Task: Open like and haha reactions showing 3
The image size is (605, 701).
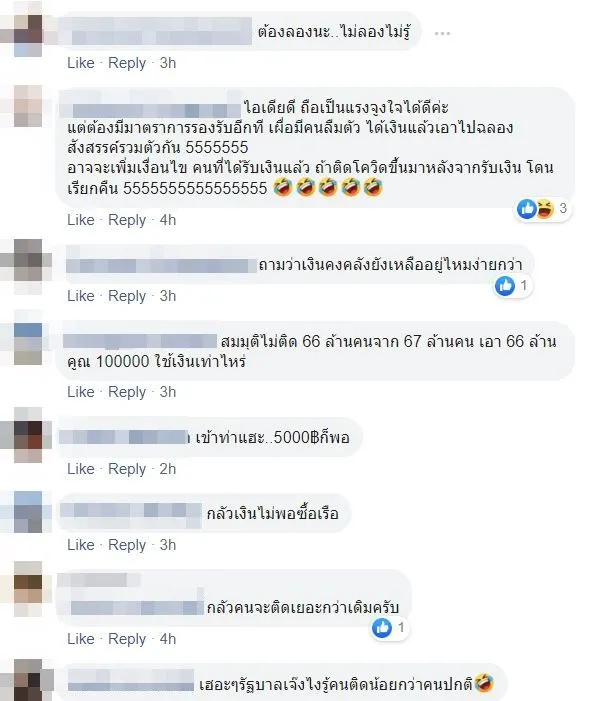Action: [x=542, y=208]
